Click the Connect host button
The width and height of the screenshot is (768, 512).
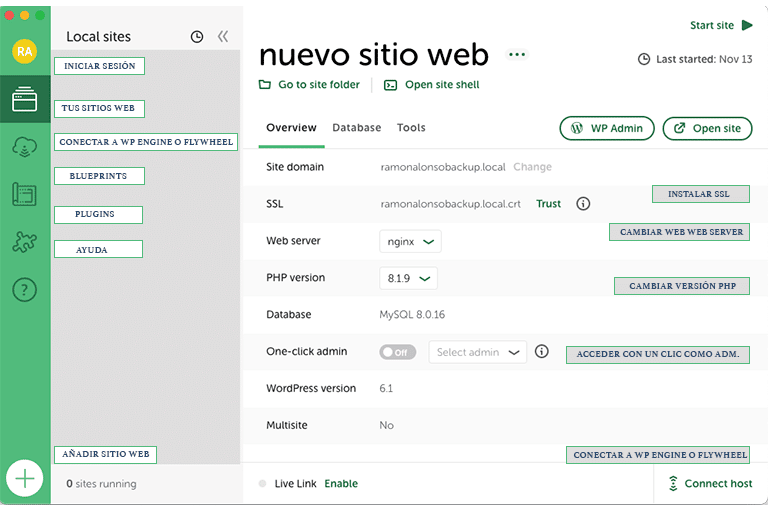(x=710, y=484)
